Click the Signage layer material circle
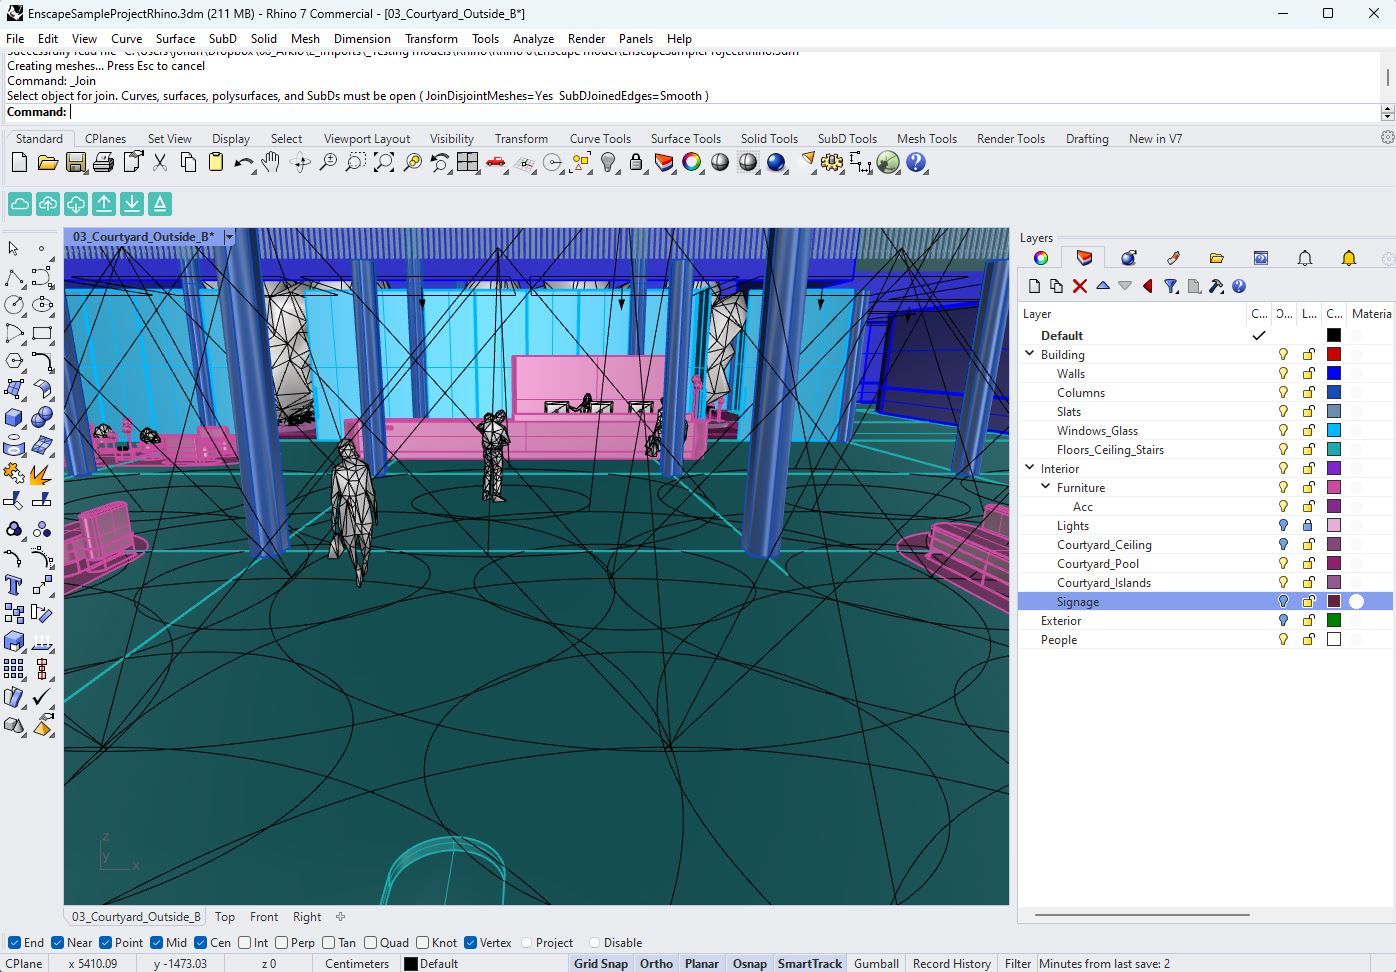Viewport: 1396px width, 972px height. tap(1356, 601)
